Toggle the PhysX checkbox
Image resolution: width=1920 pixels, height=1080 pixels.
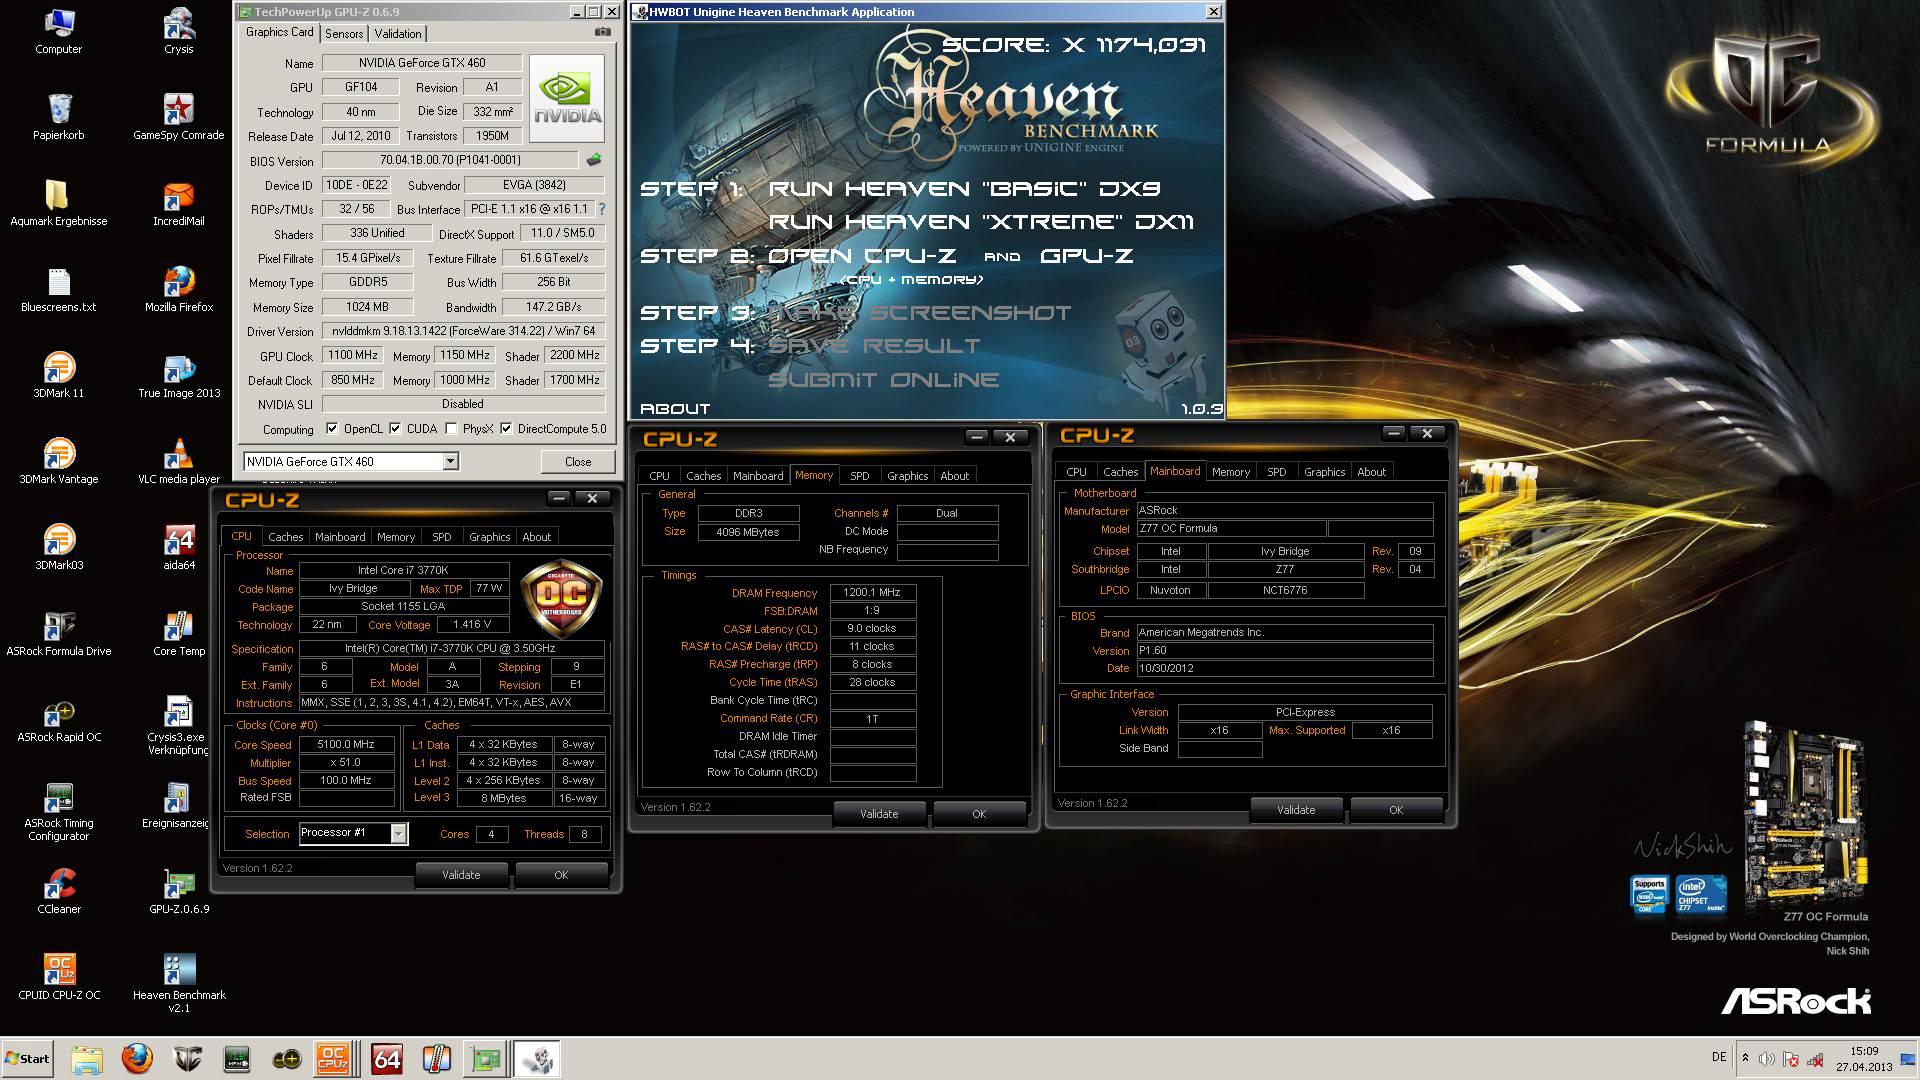pos(451,429)
